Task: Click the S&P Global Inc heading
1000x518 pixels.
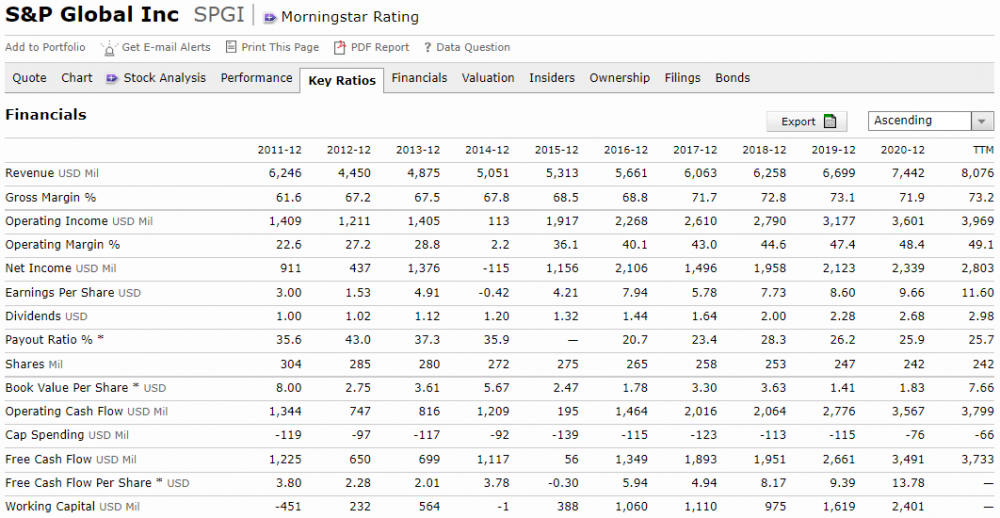Action: pyautogui.click(x=92, y=15)
